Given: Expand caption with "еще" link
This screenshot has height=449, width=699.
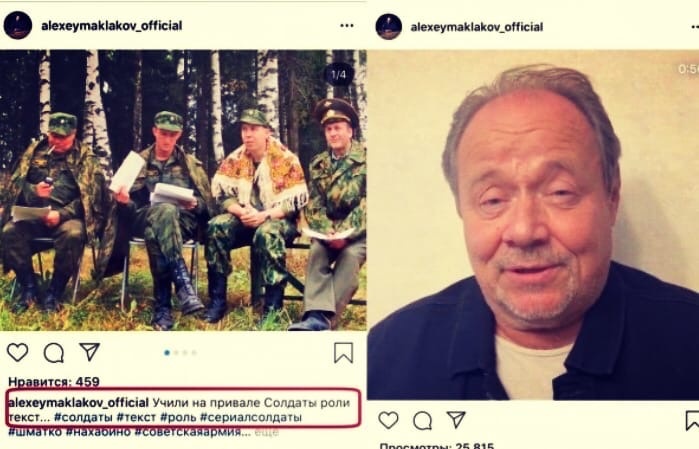Looking at the screenshot, I should pos(267,432).
